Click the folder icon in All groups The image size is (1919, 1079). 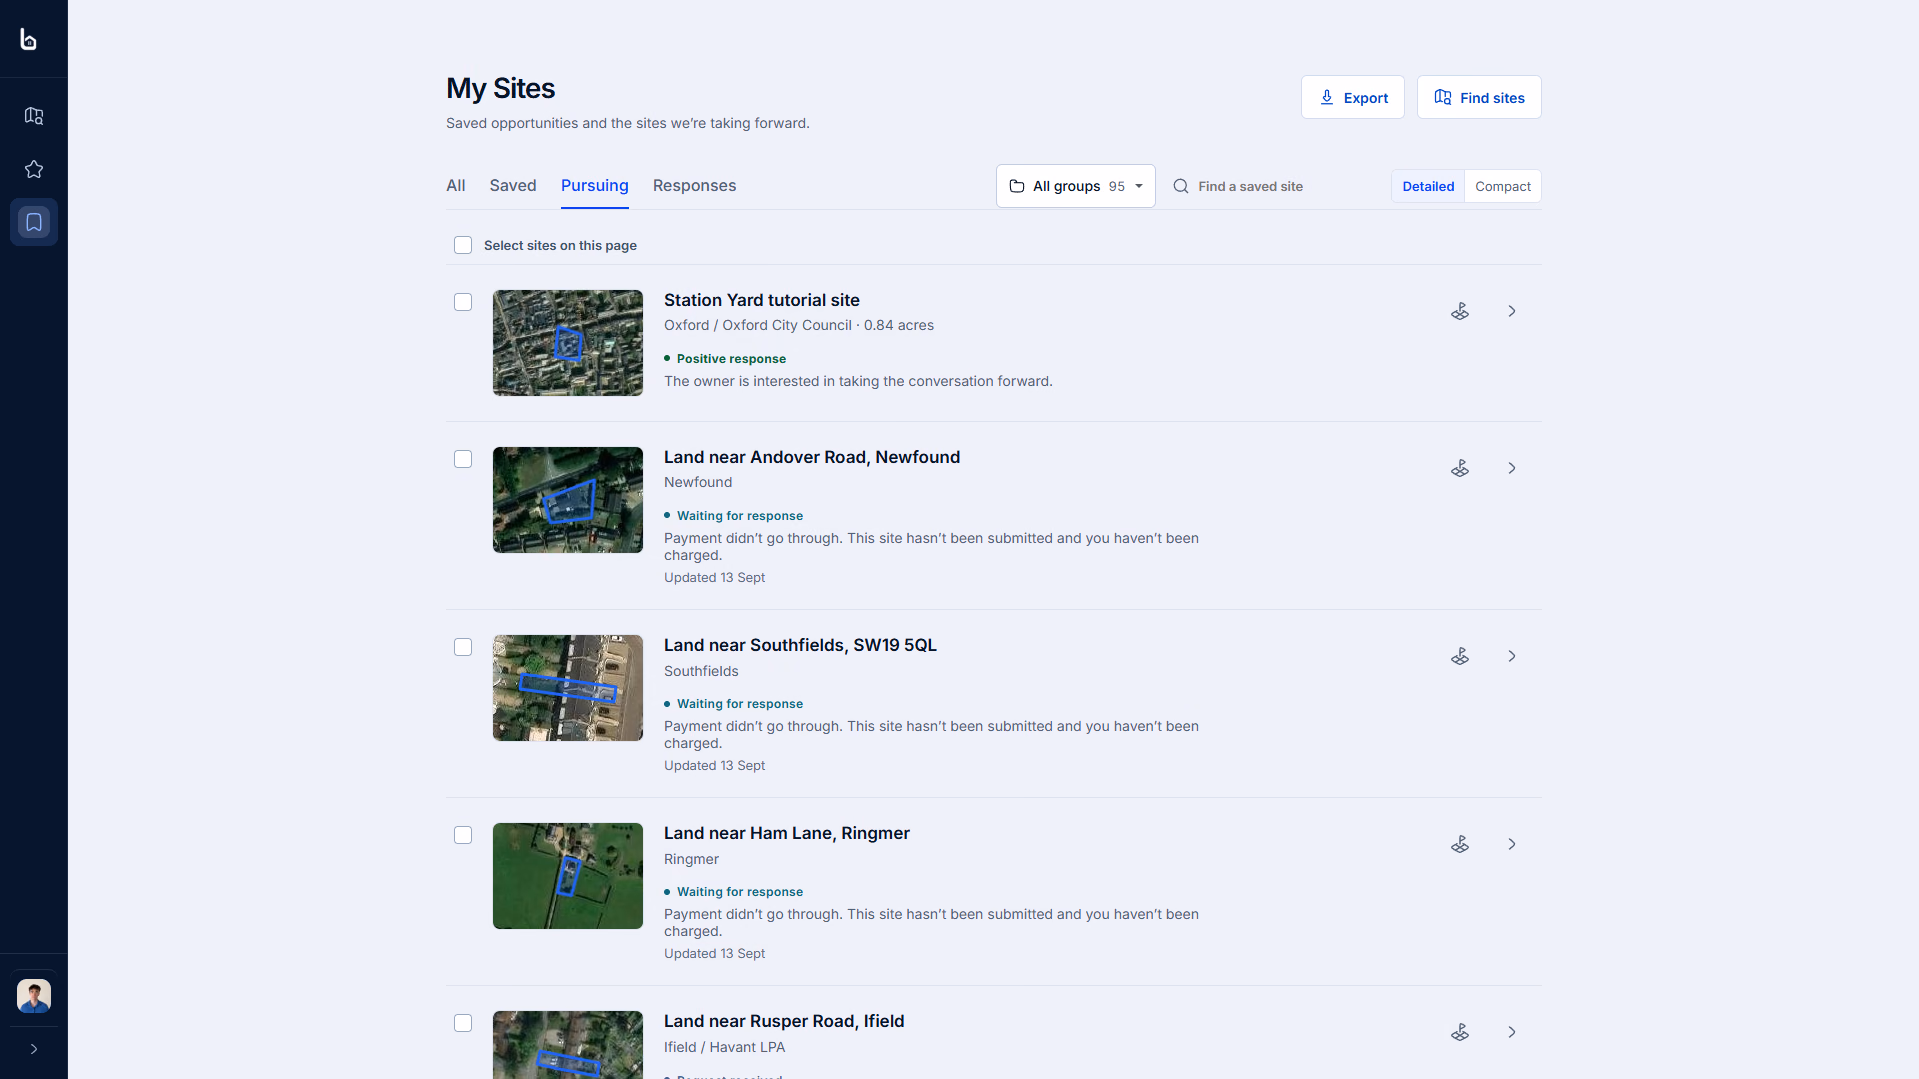click(x=1017, y=186)
